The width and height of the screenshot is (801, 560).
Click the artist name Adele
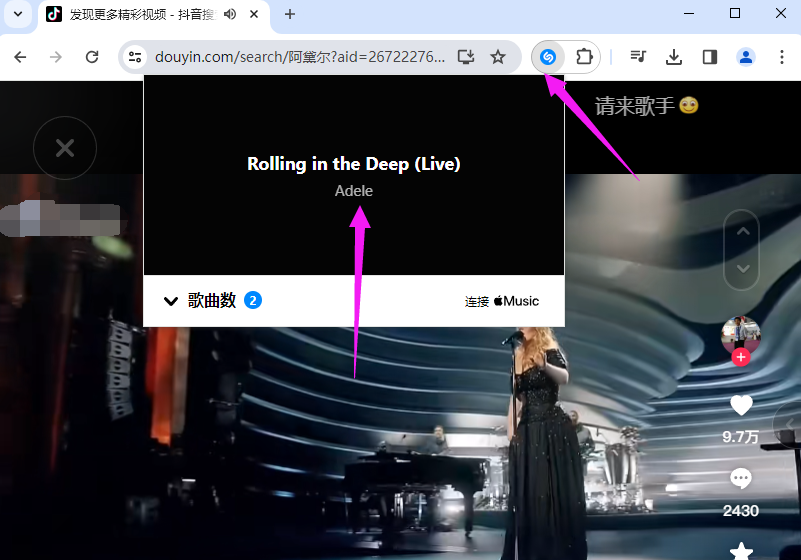tap(354, 191)
